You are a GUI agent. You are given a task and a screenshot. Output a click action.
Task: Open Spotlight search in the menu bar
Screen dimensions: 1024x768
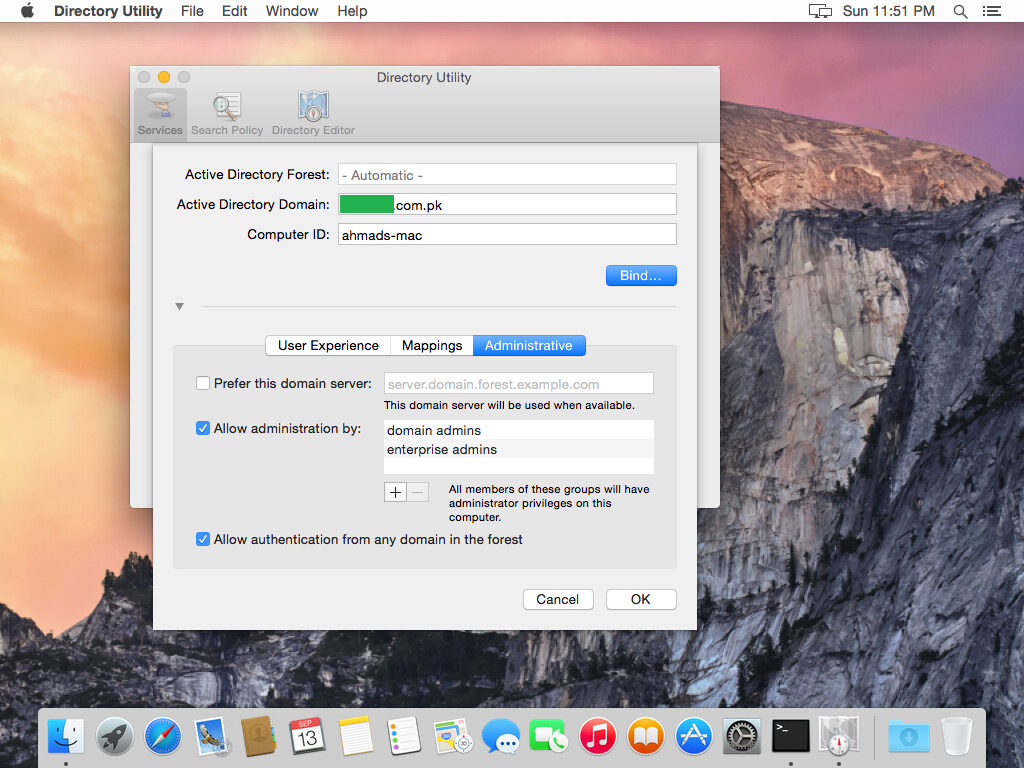pyautogui.click(x=960, y=11)
